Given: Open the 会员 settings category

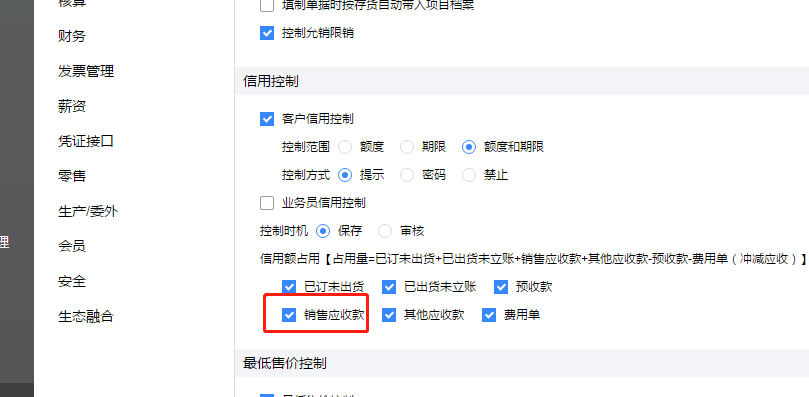Looking at the screenshot, I should [x=72, y=246].
